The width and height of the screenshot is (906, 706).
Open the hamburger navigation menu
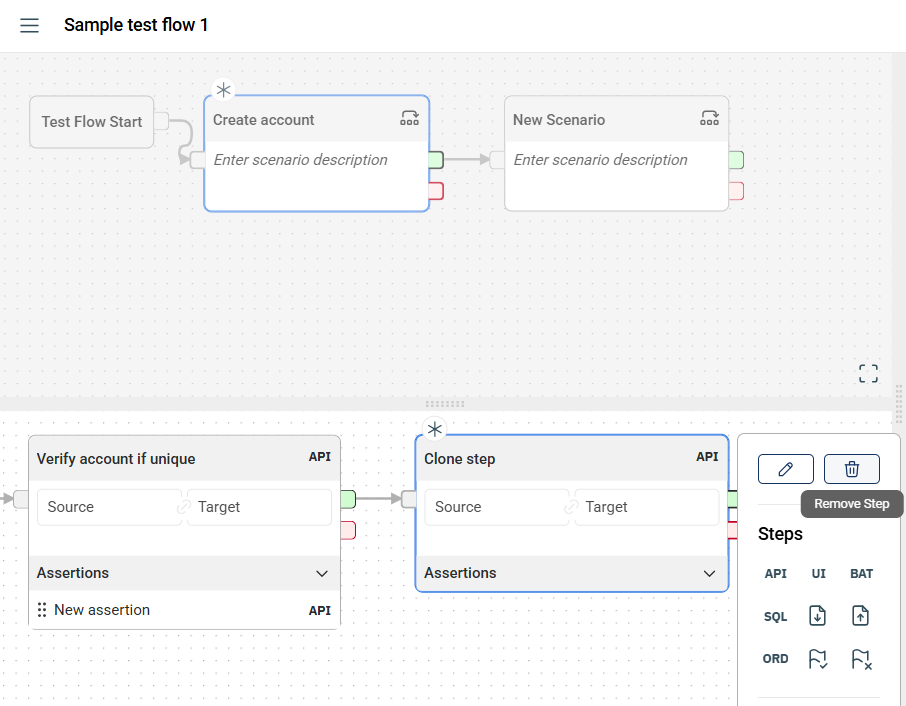pos(30,26)
